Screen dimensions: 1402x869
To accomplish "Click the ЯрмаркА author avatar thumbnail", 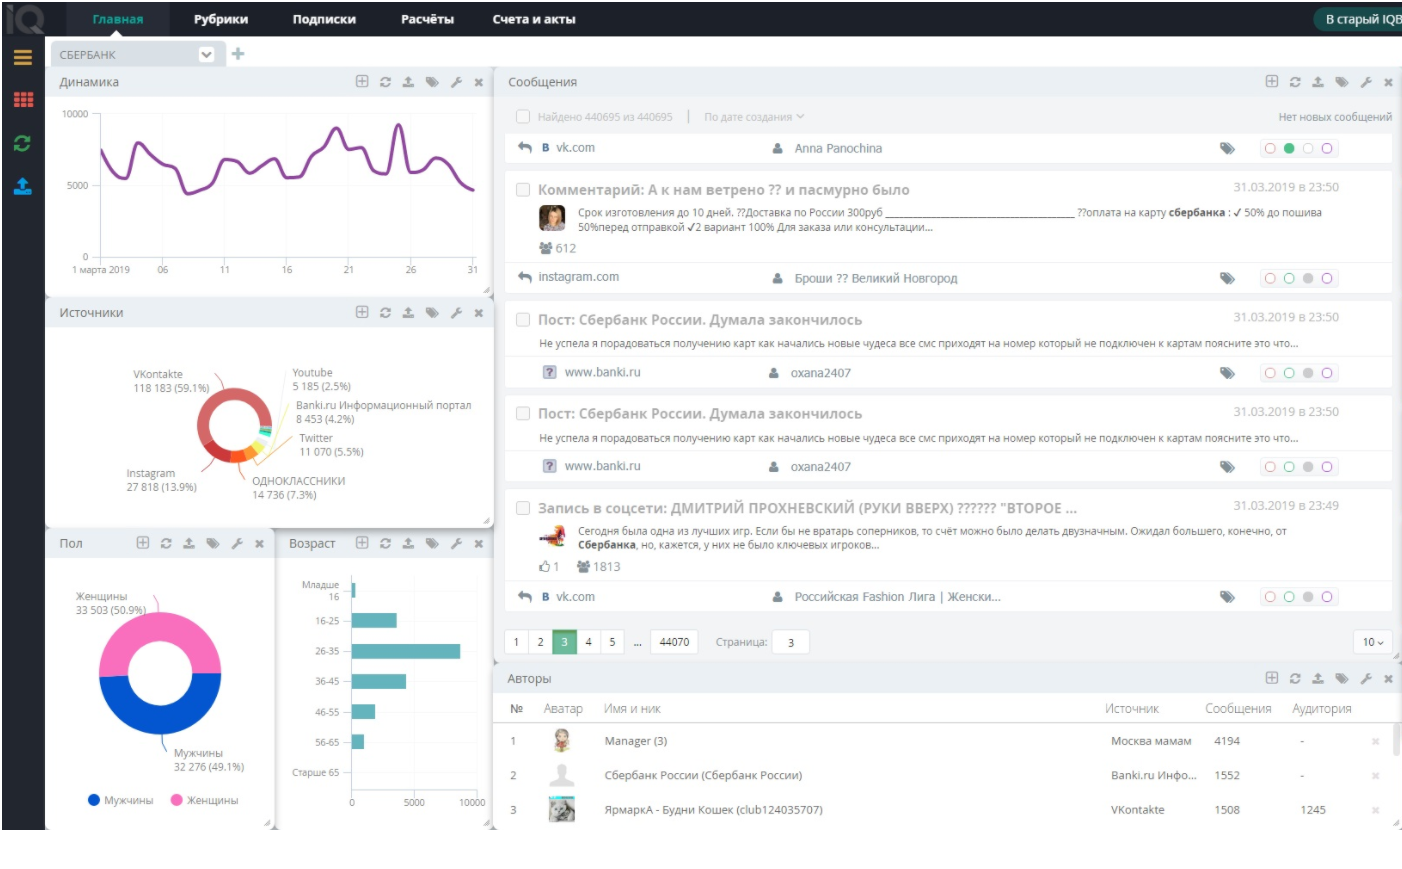I will (x=562, y=809).
